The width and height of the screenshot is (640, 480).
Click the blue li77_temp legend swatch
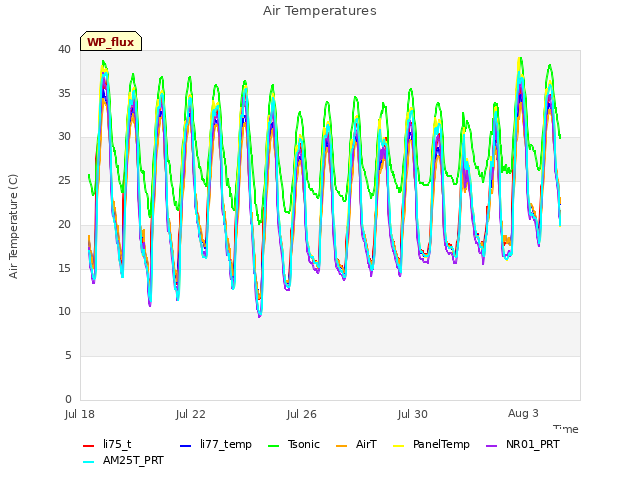[185, 446]
